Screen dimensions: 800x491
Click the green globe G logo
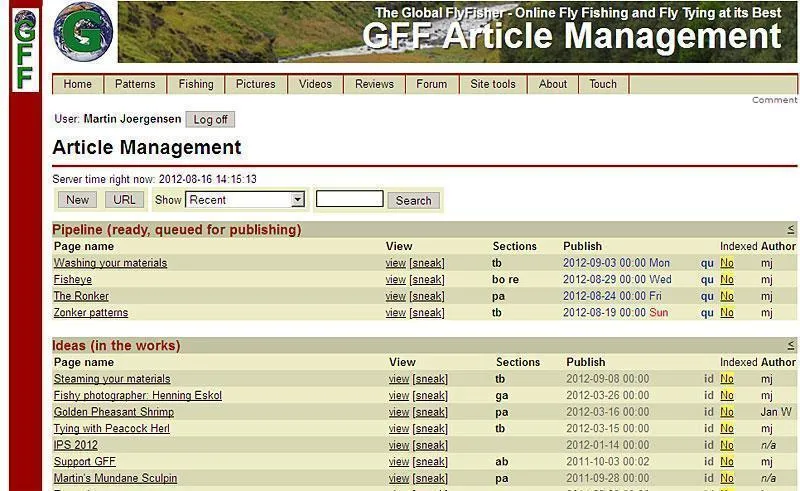tap(83, 32)
